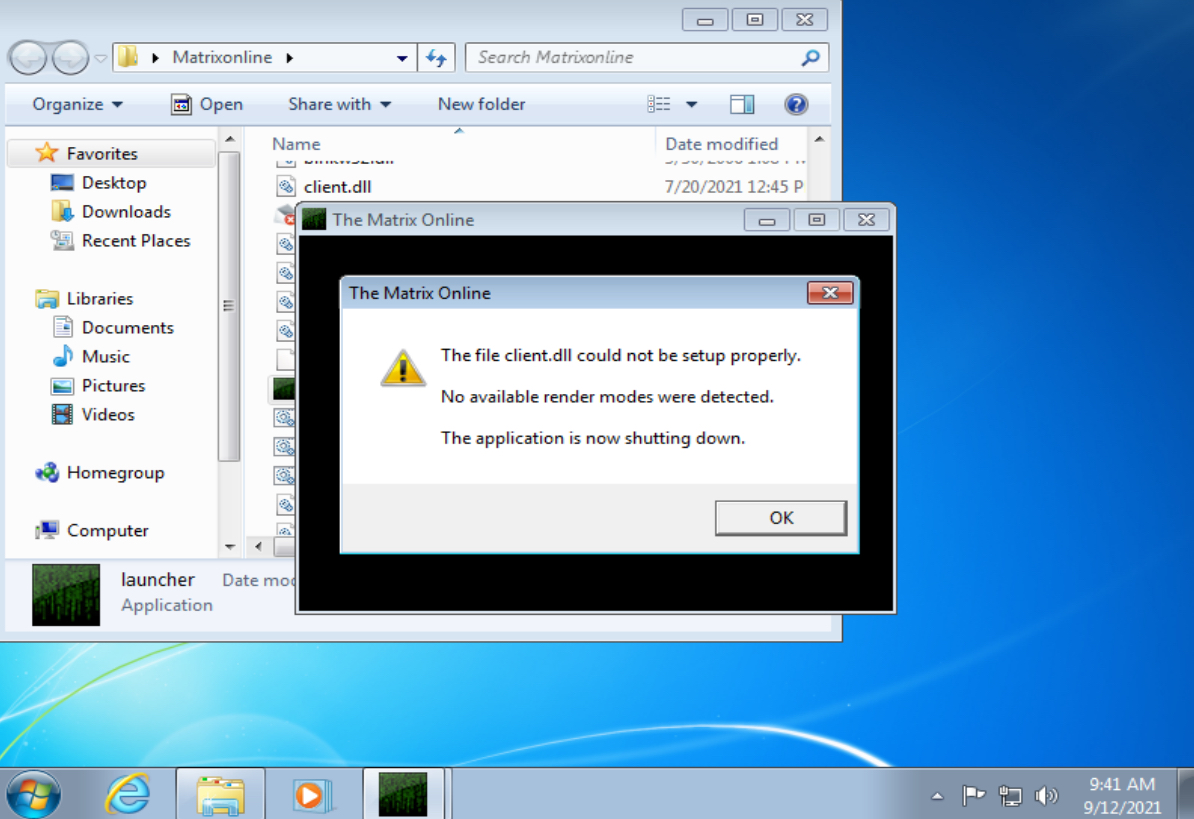Click OK in the error dialog

(780, 518)
